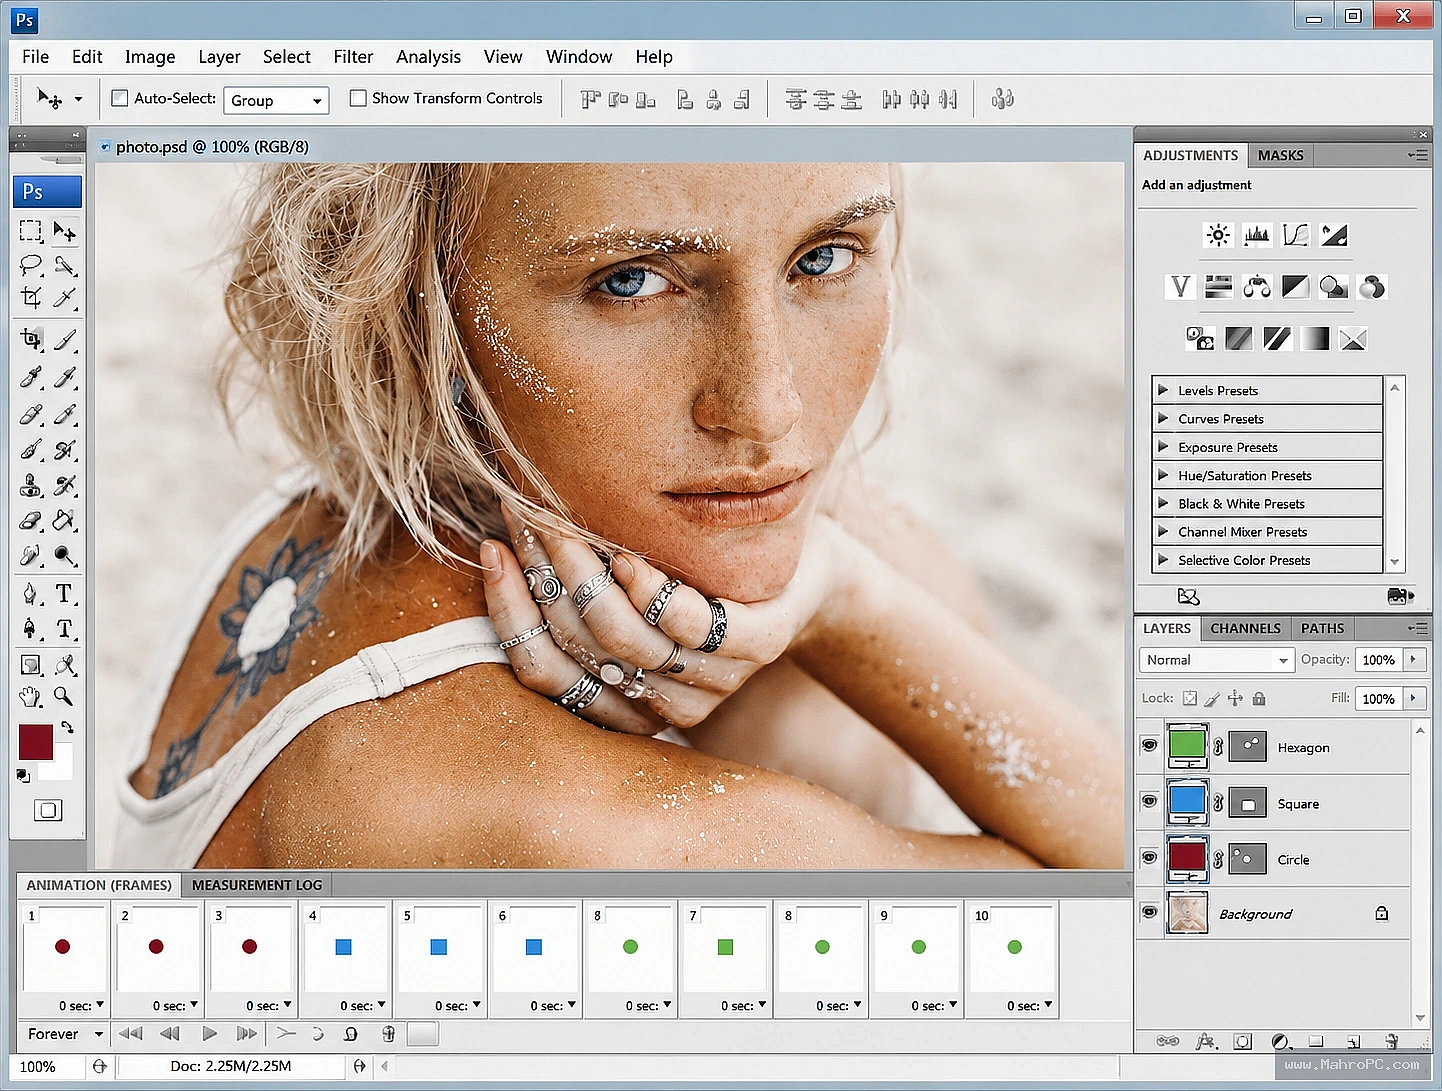Image resolution: width=1442 pixels, height=1091 pixels.
Task: Add an Invert adjustment
Action: point(1200,339)
